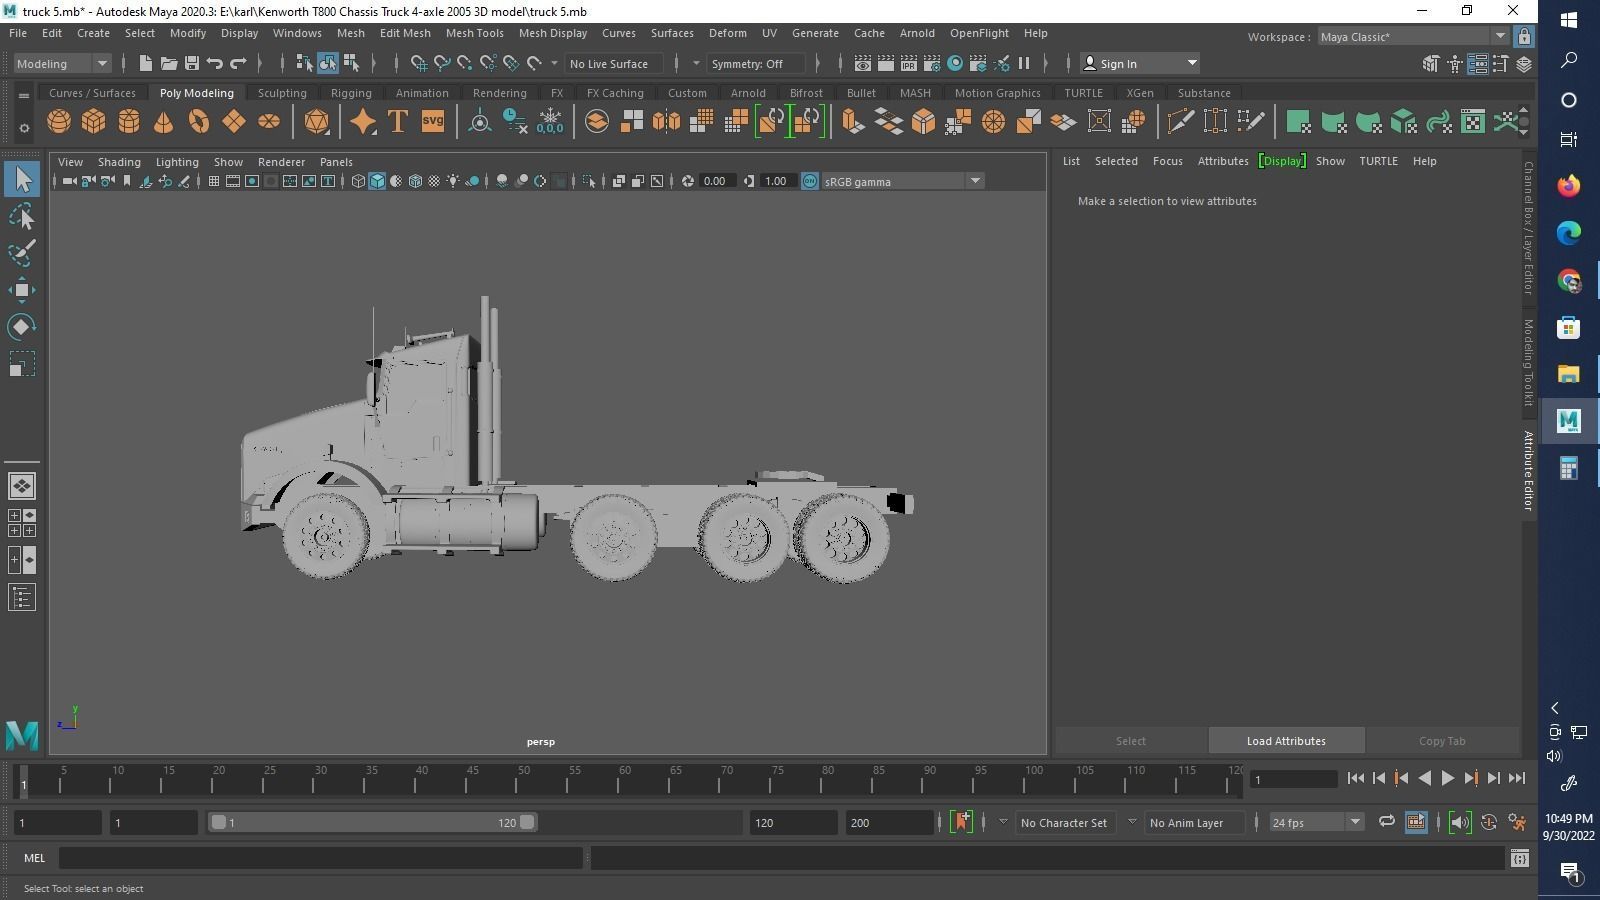Create a new scene from the status line
Image resolution: width=1600 pixels, height=900 pixels.
point(145,63)
